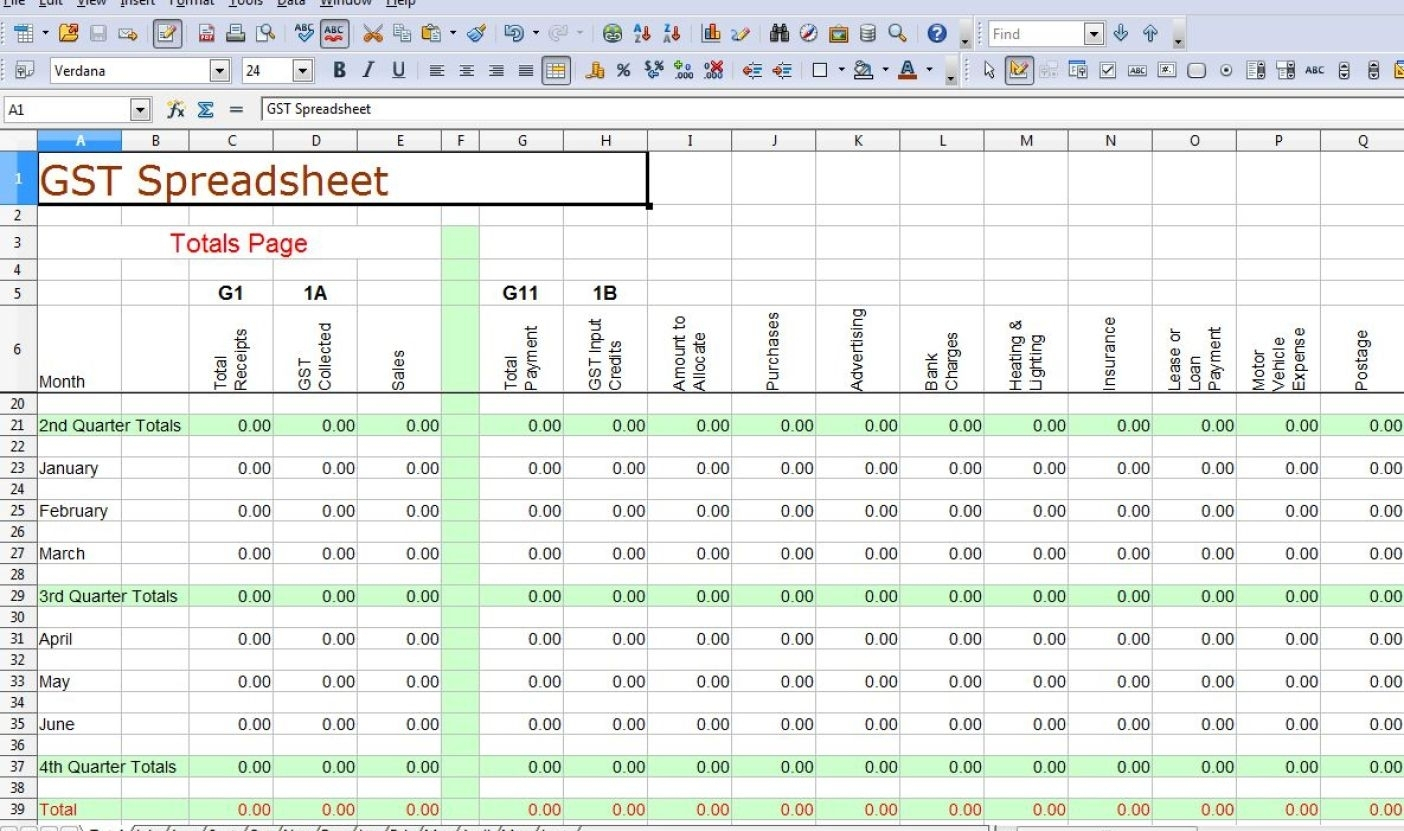Add a decimal place
1404x831 pixels.
pos(684,71)
